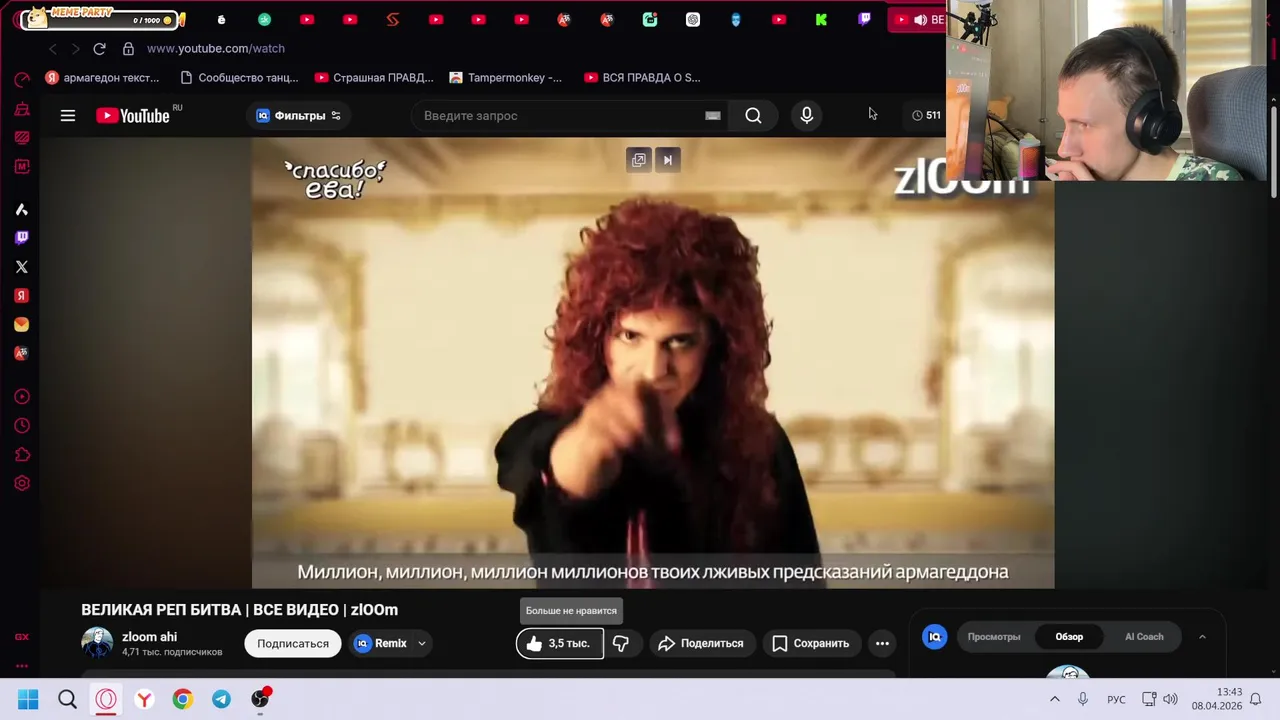Select the www.youtube.com/watch address bar
Viewport: 1280px width, 720px height.
pos(216,48)
